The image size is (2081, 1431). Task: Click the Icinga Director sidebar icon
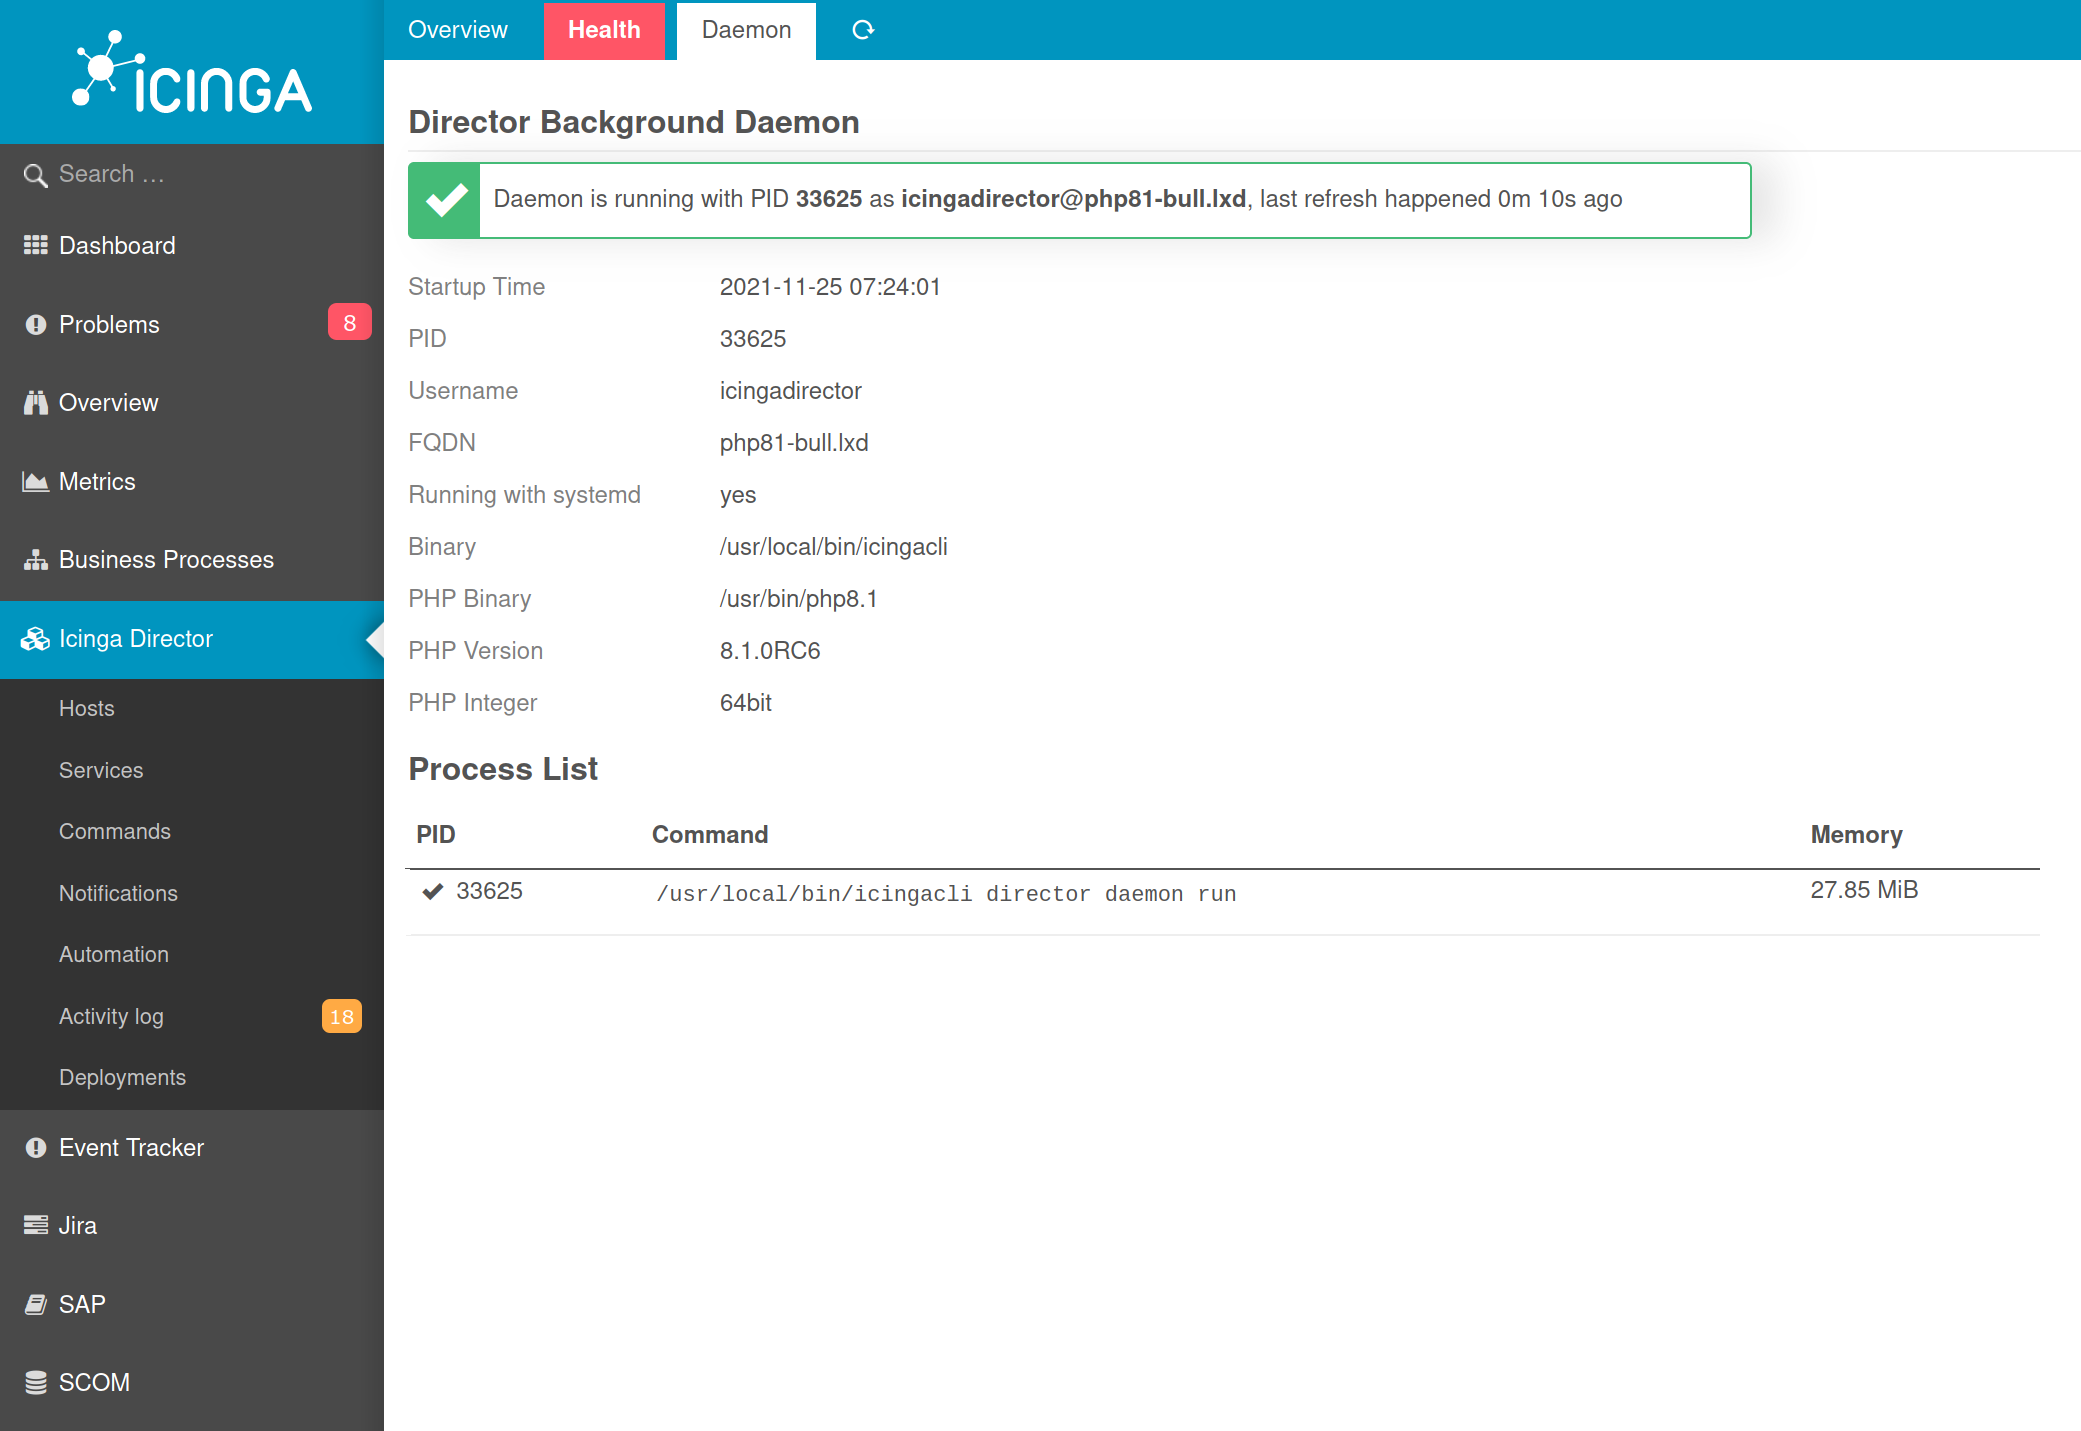(35, 639)
